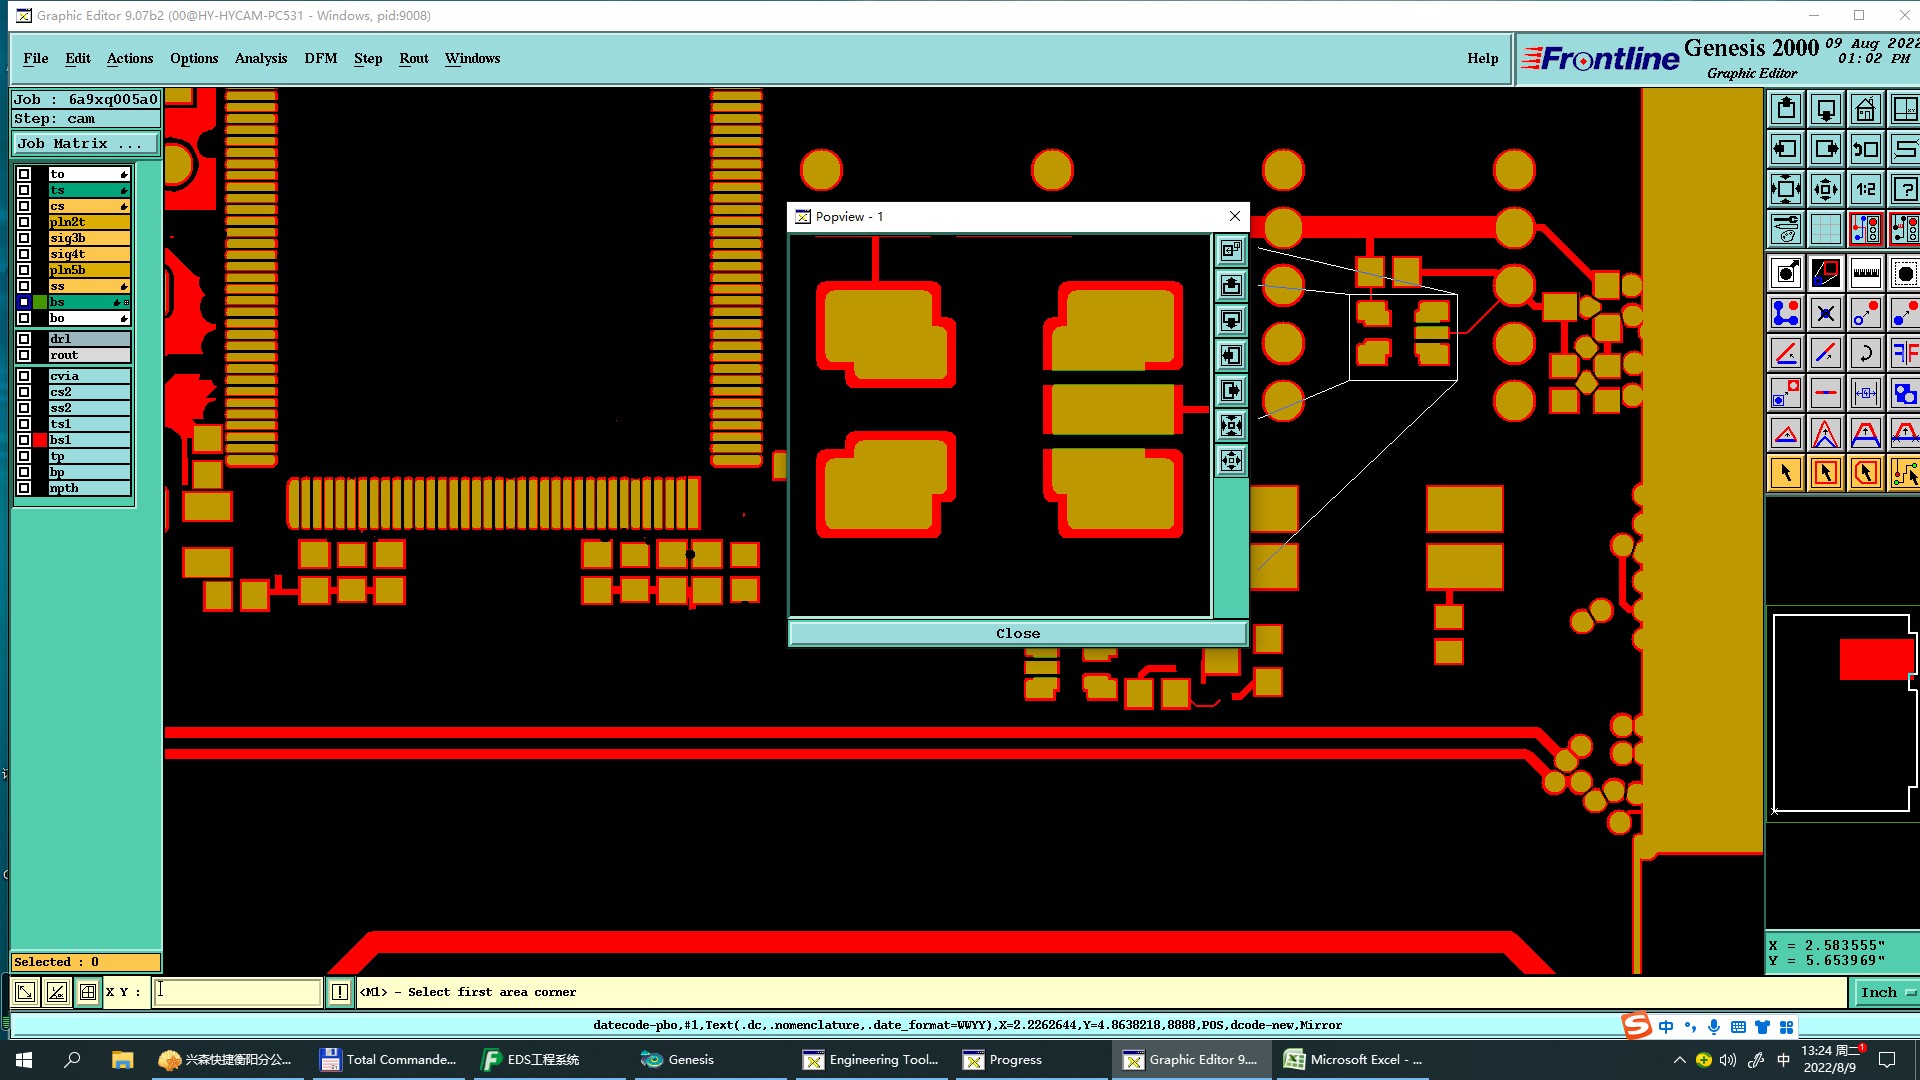Click the red bs1 layer color swatch
Image resolution: width=1920 pixels, height=1080 pixels.
pos(40,440)
